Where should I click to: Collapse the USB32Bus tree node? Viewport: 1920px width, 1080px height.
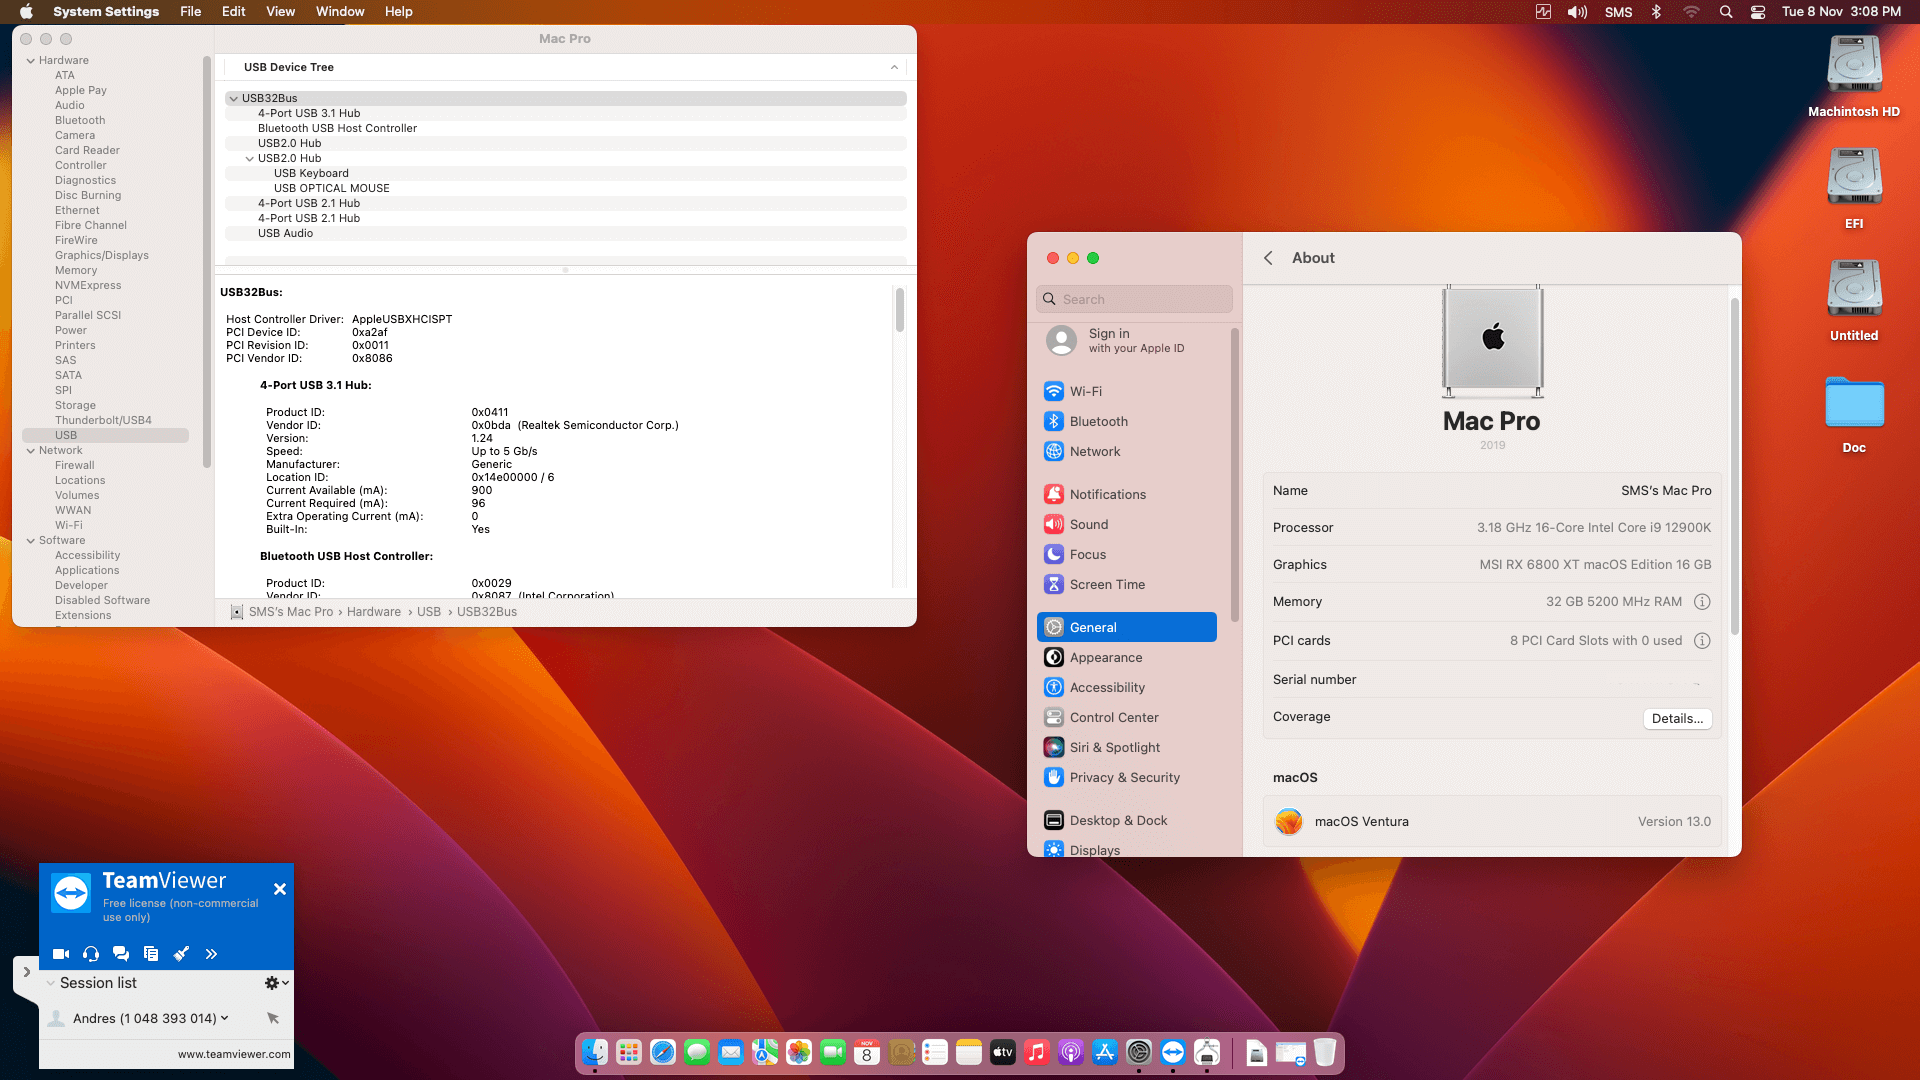[233, 99]
